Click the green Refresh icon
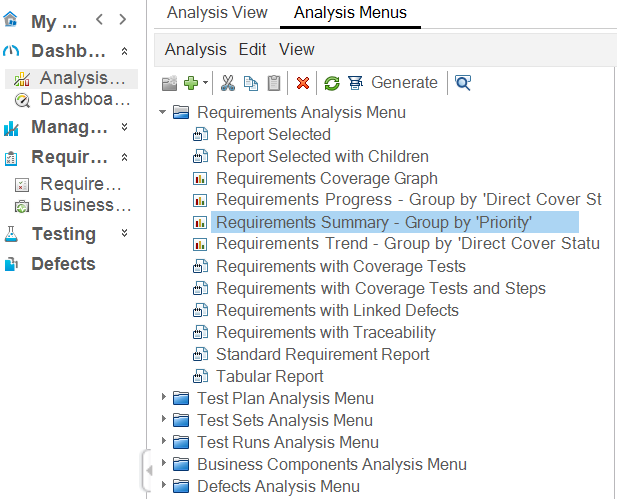This screenshot has height=499, width=617. [x=331, y=83]
